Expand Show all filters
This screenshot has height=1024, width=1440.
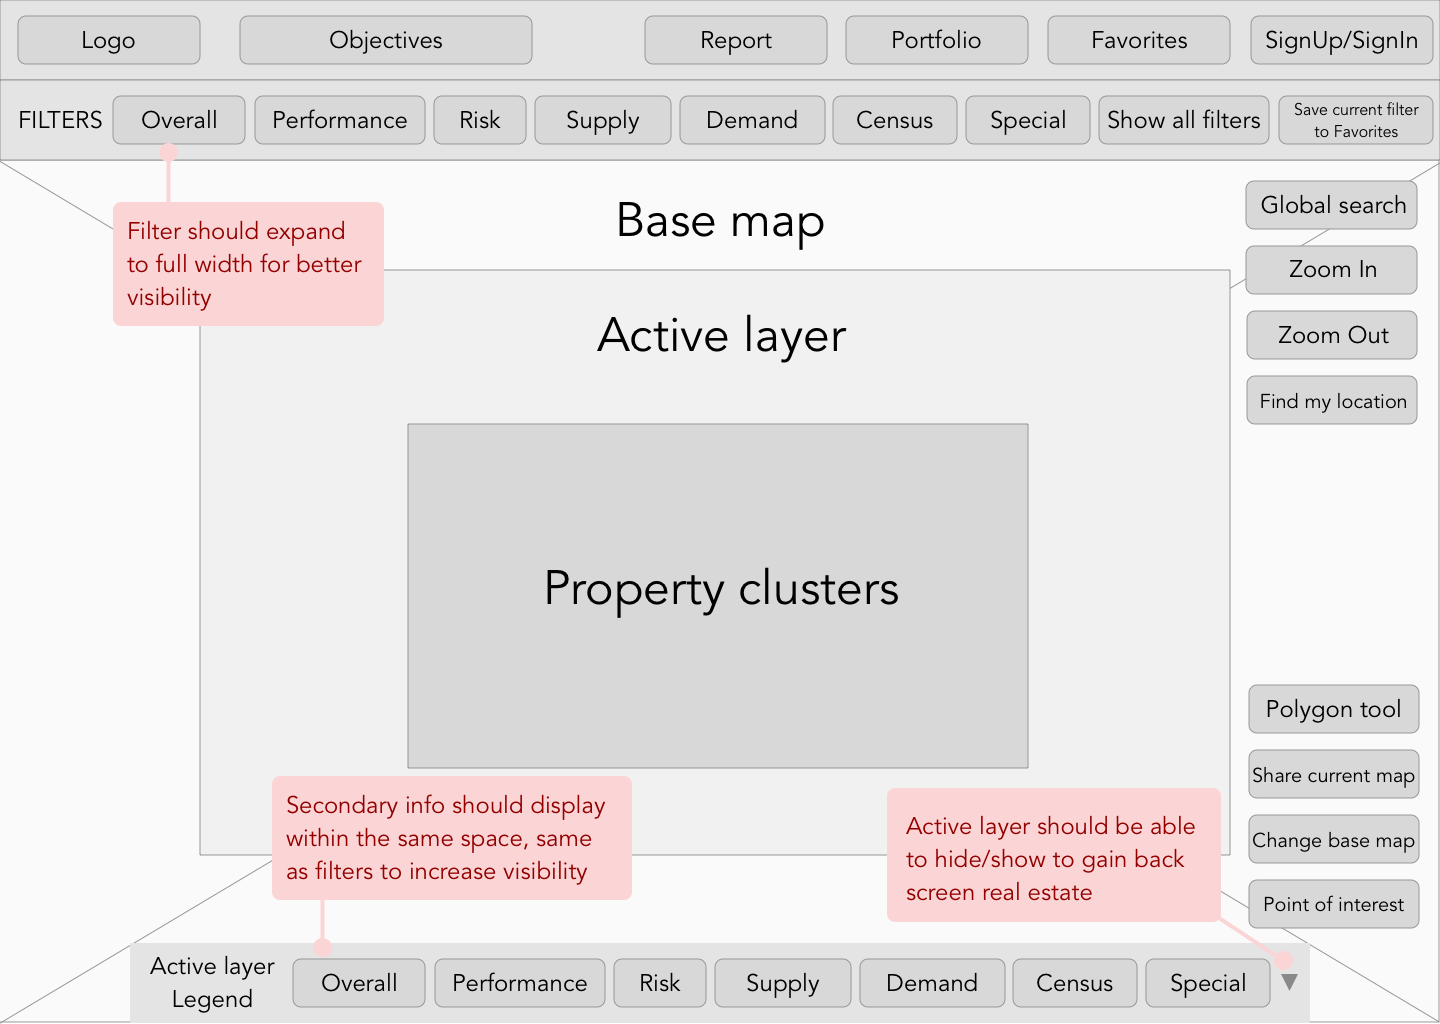point(1184,120)
